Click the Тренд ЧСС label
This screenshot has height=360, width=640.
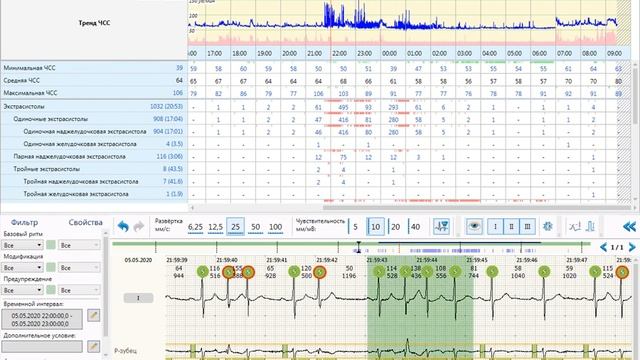(94, 23)
